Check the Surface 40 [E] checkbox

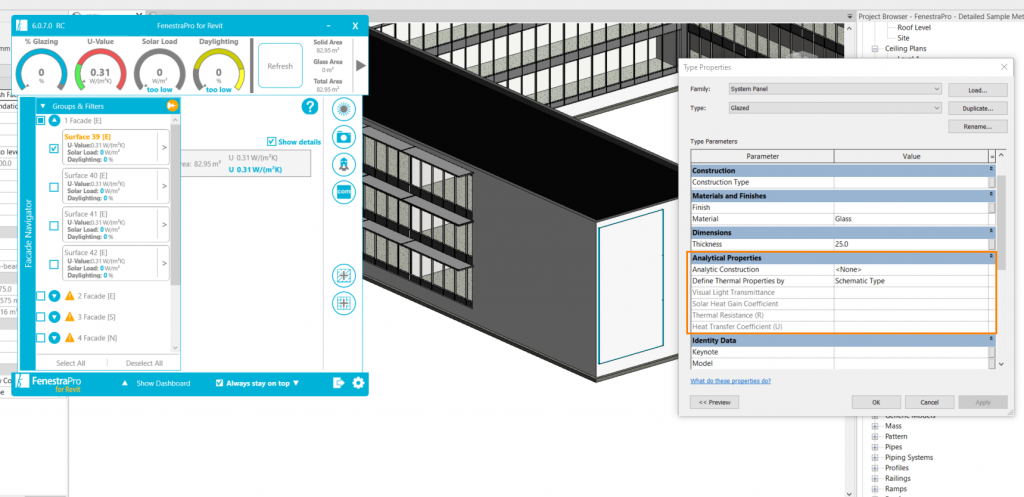54,187
